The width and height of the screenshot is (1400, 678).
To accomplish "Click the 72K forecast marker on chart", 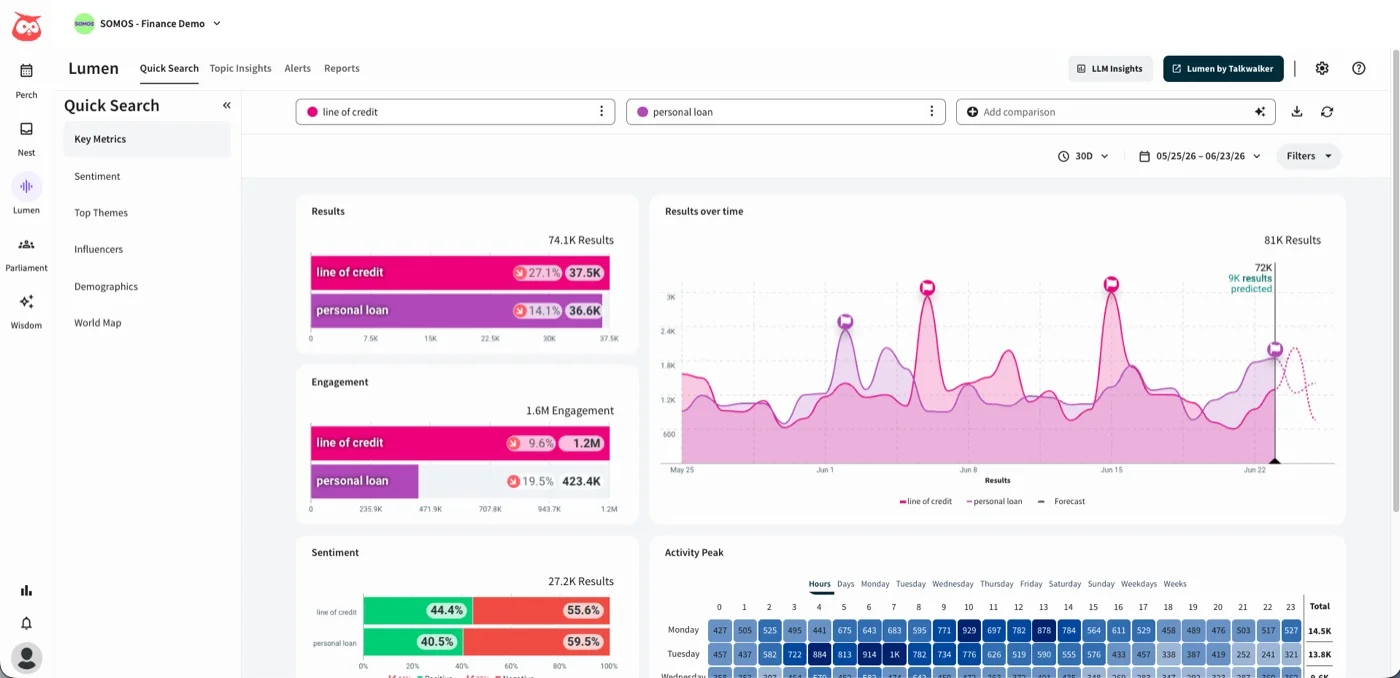I will pos(1275,349).
